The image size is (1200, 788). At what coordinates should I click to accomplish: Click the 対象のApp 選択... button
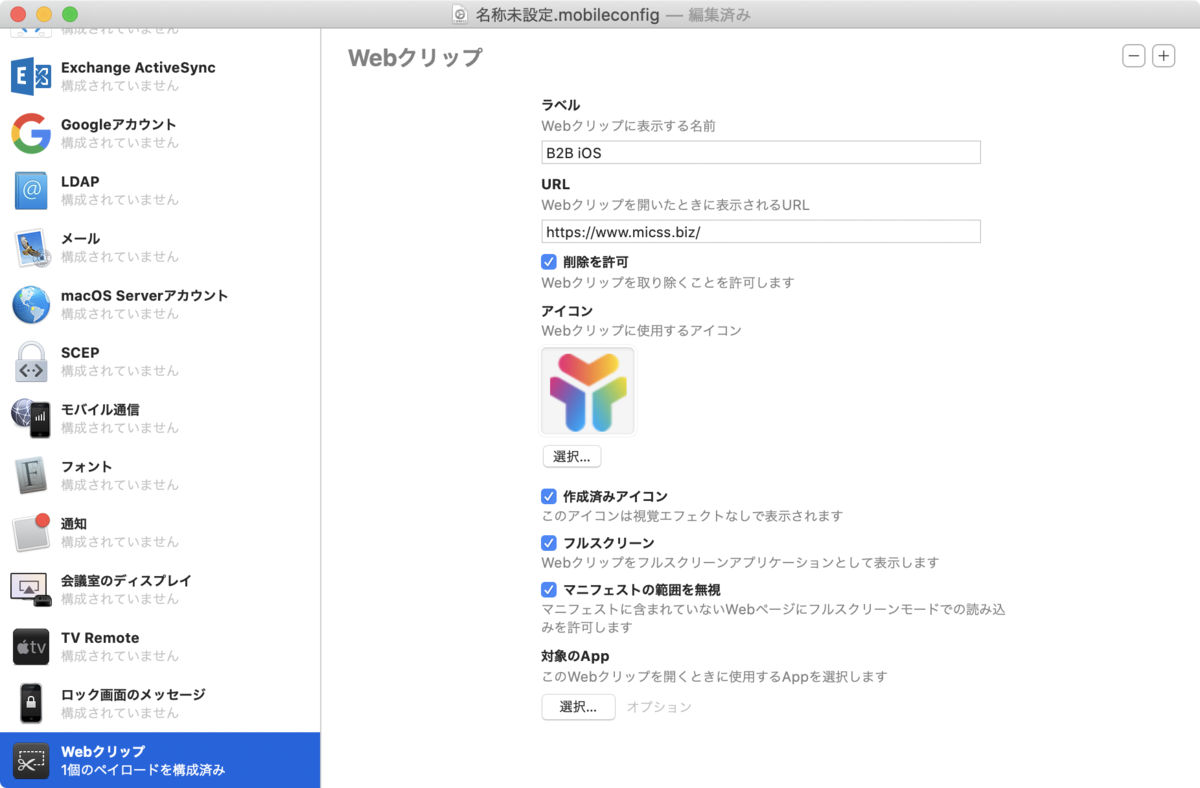[x=579, y=707]
